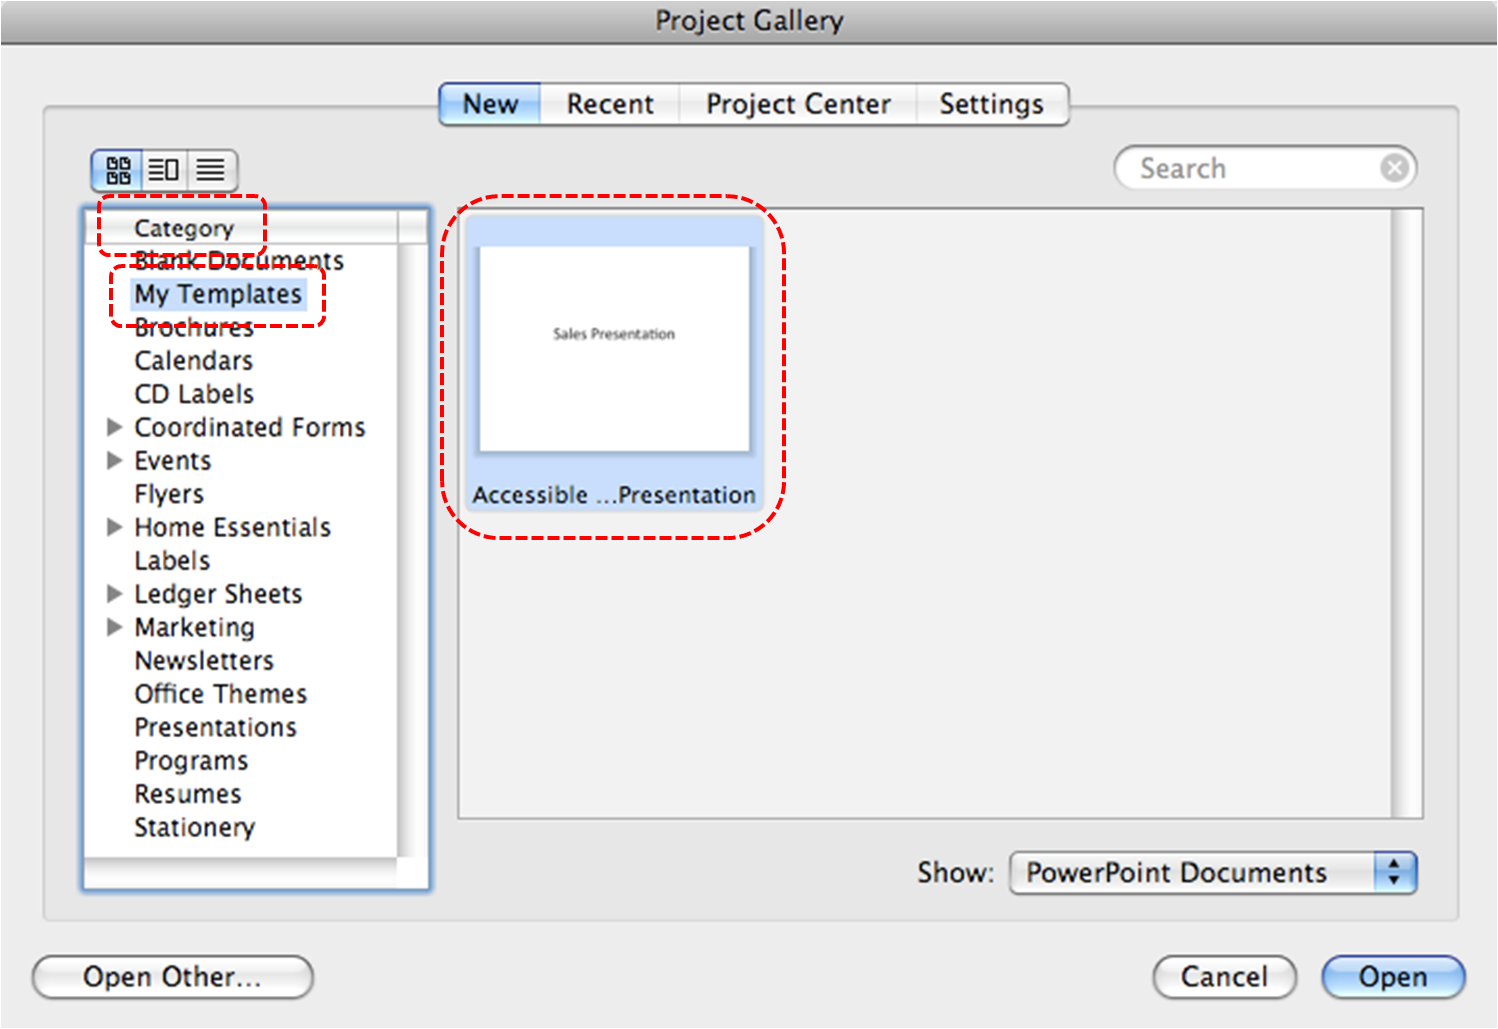The height and width of the screenshot is (1029, 1498).
Task: Expand the Home Essentials category
Action: 114,527
